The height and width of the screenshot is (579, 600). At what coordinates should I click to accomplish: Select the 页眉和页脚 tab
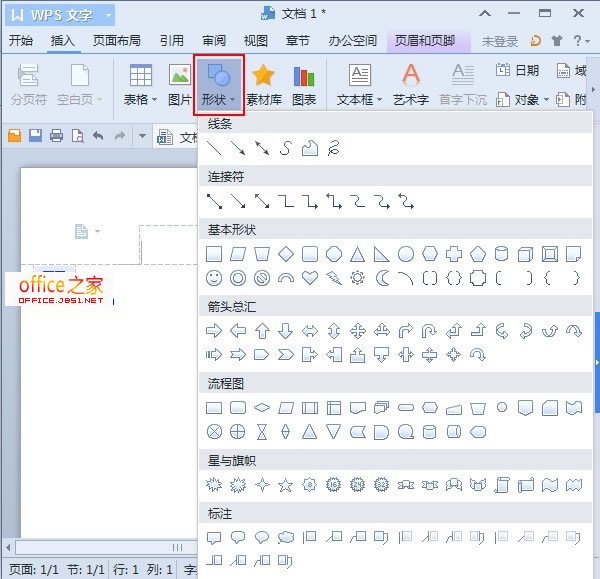pyautogui.click(x=425, y=41)
